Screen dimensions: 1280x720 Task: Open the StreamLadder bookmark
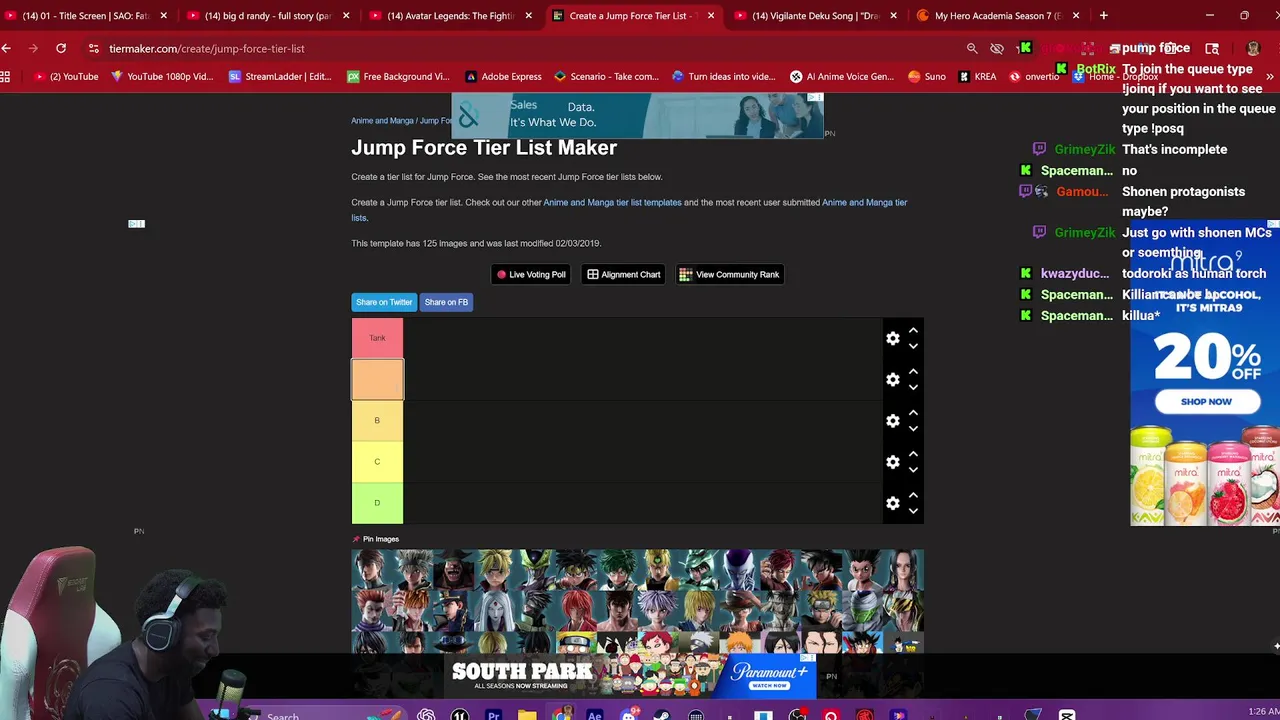click(x=281, y=76)
